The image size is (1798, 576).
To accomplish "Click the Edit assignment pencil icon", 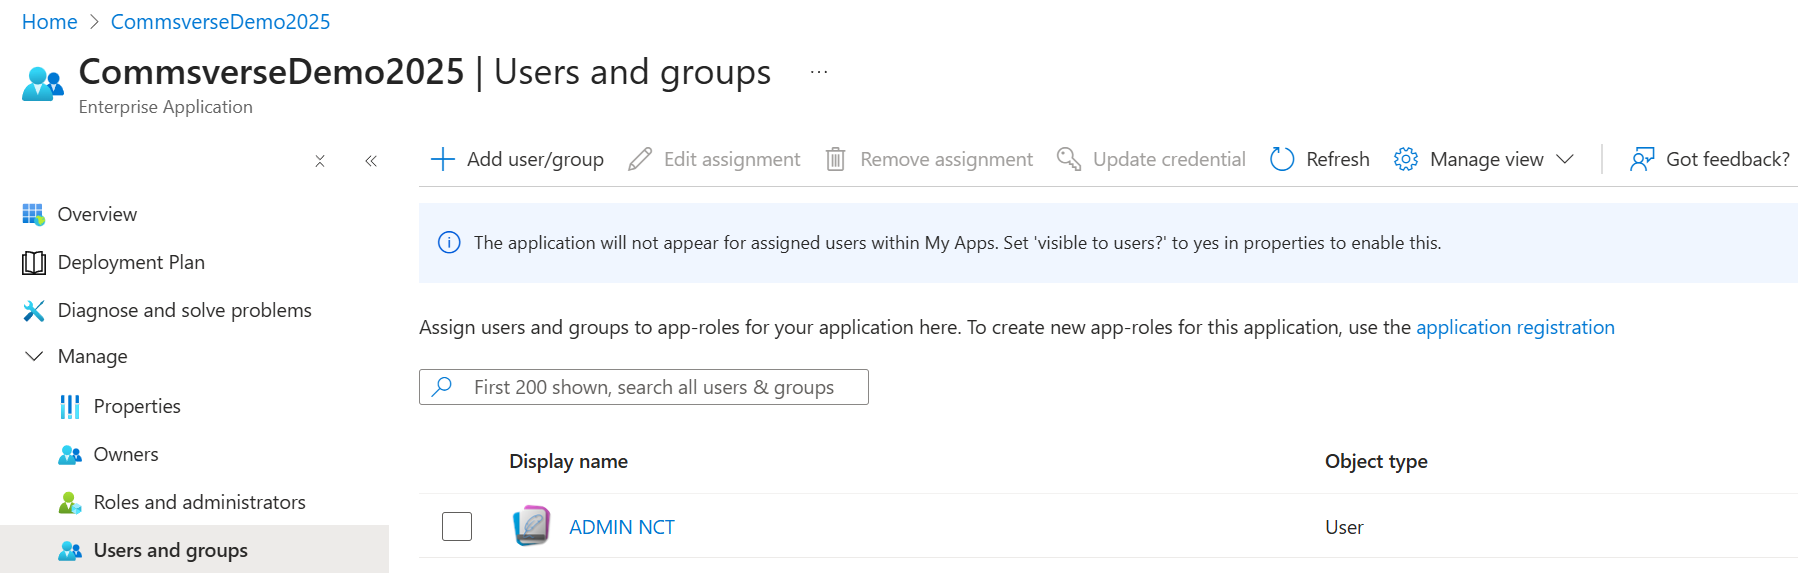I will click(x=640, y=159).
